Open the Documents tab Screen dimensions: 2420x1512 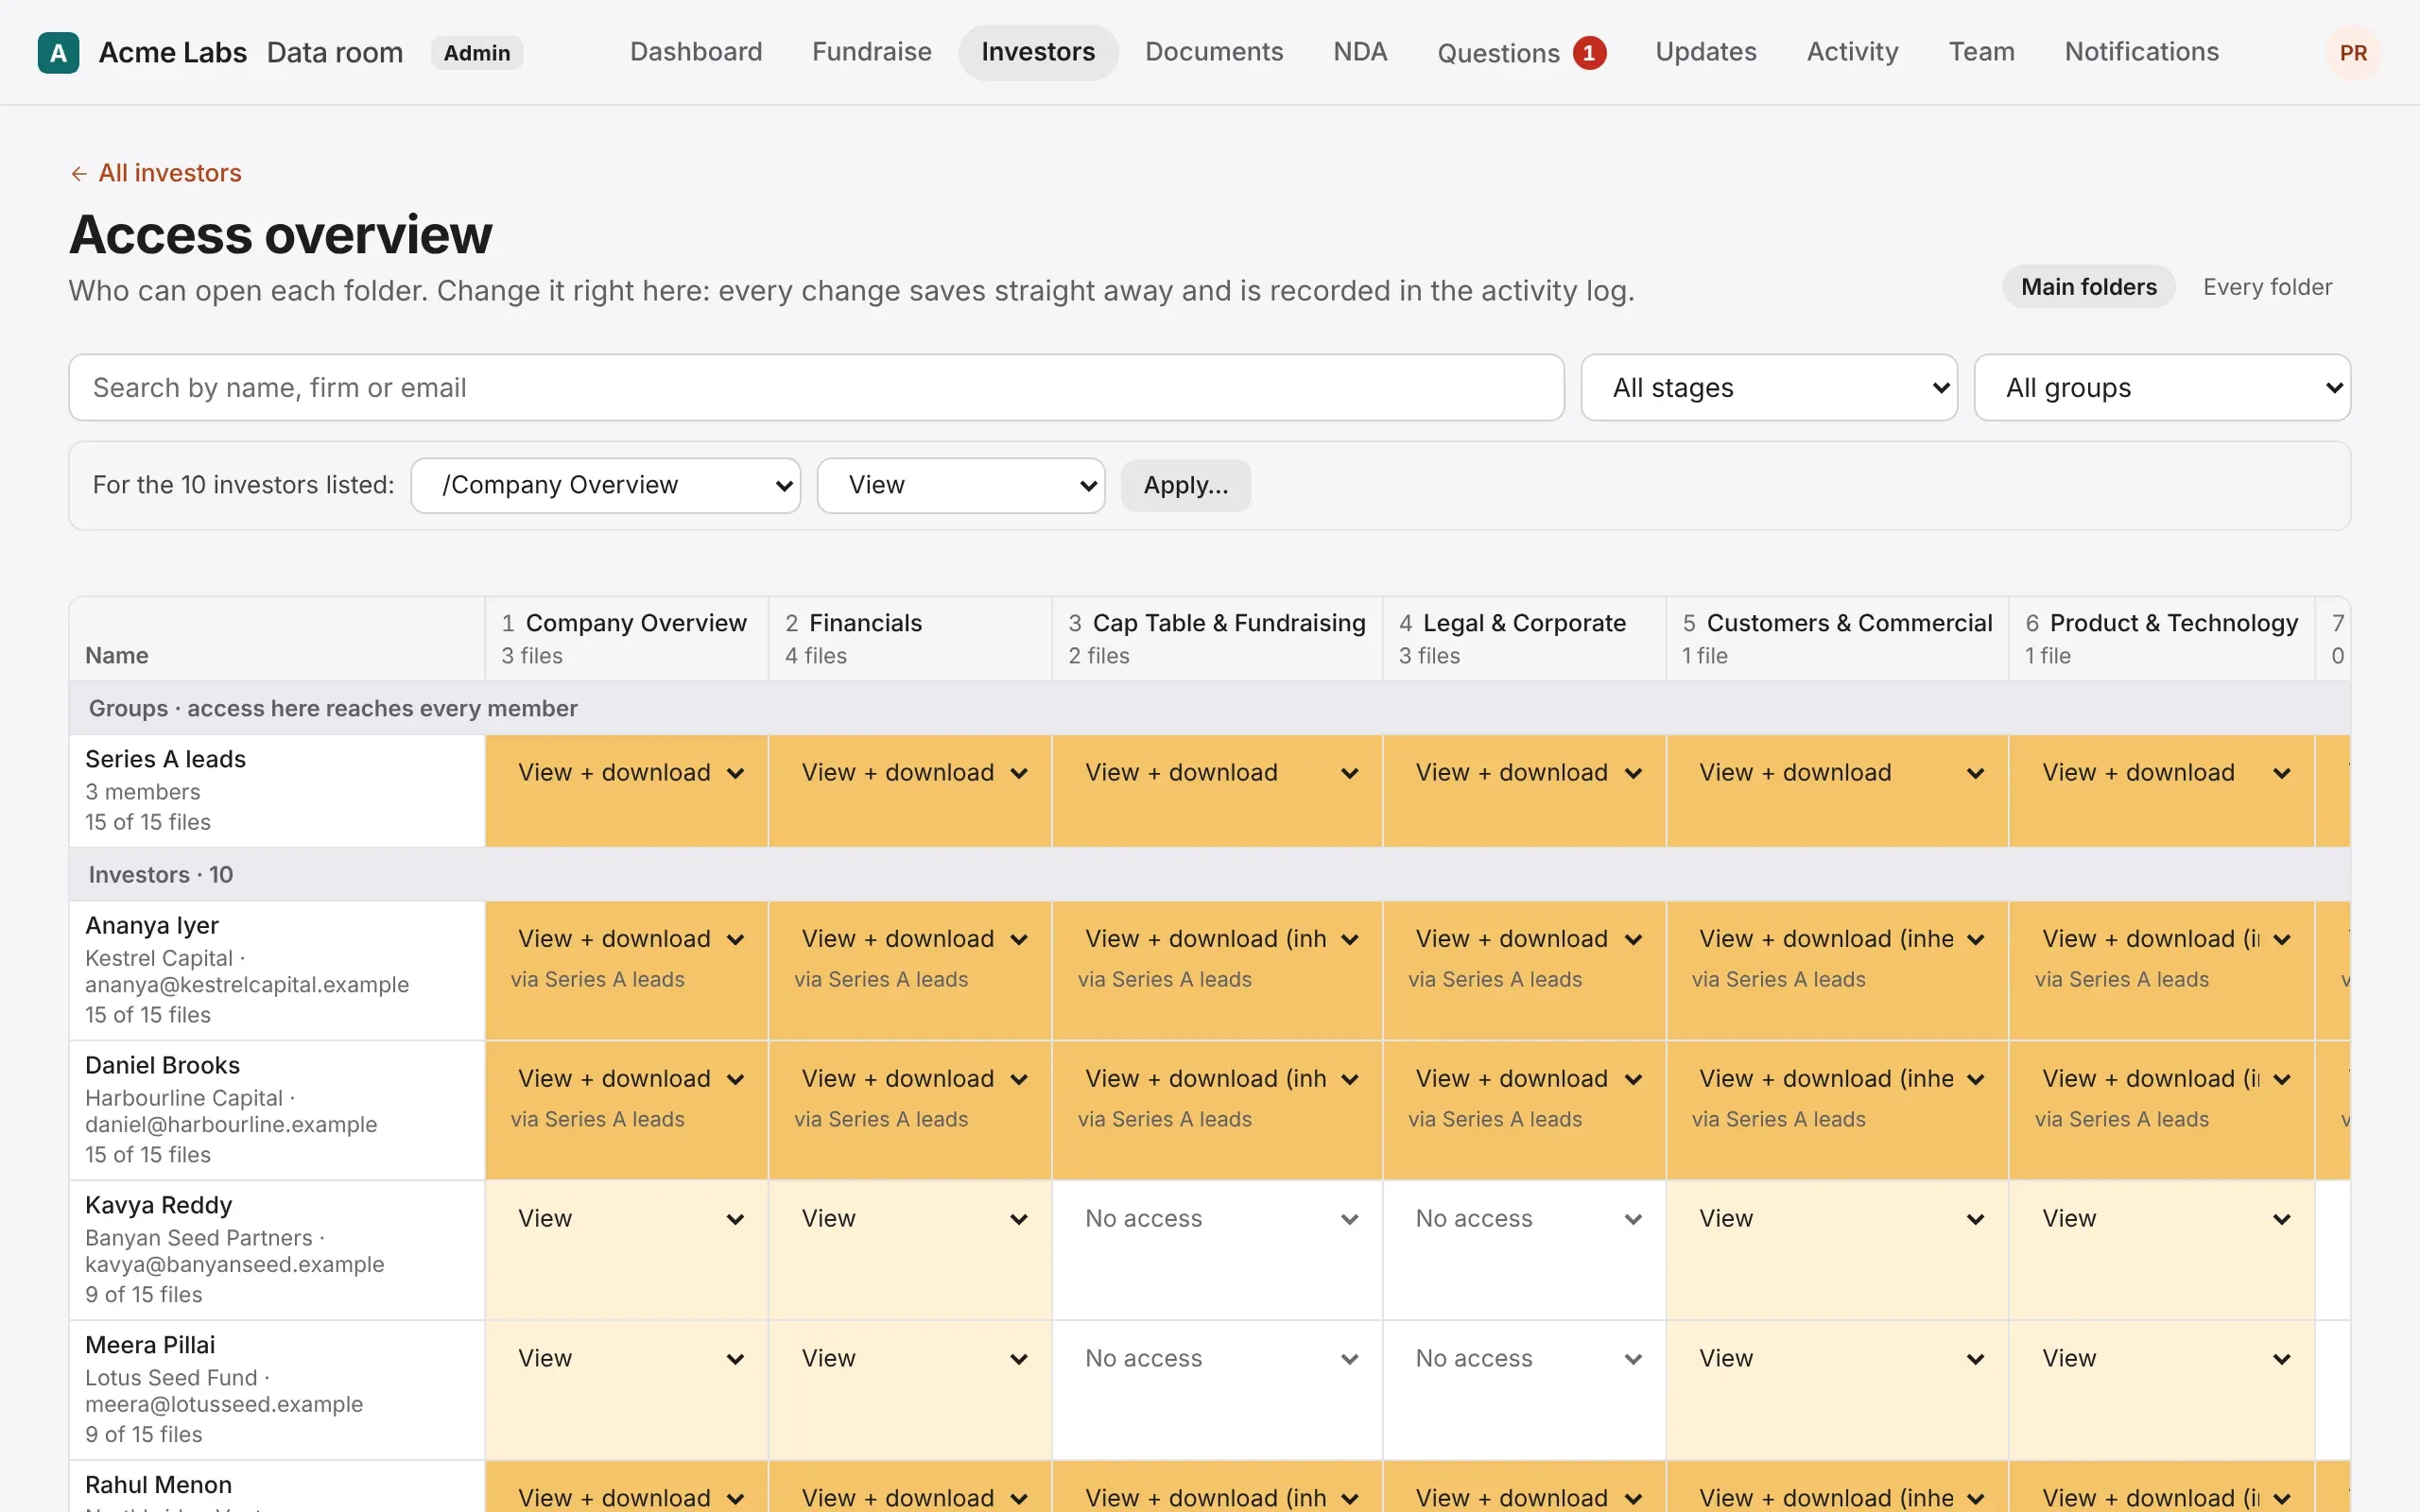pos(1214,52)
